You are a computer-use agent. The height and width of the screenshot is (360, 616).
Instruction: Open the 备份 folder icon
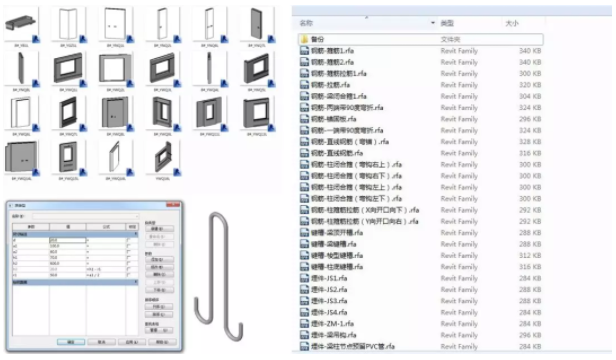point(304,39)
